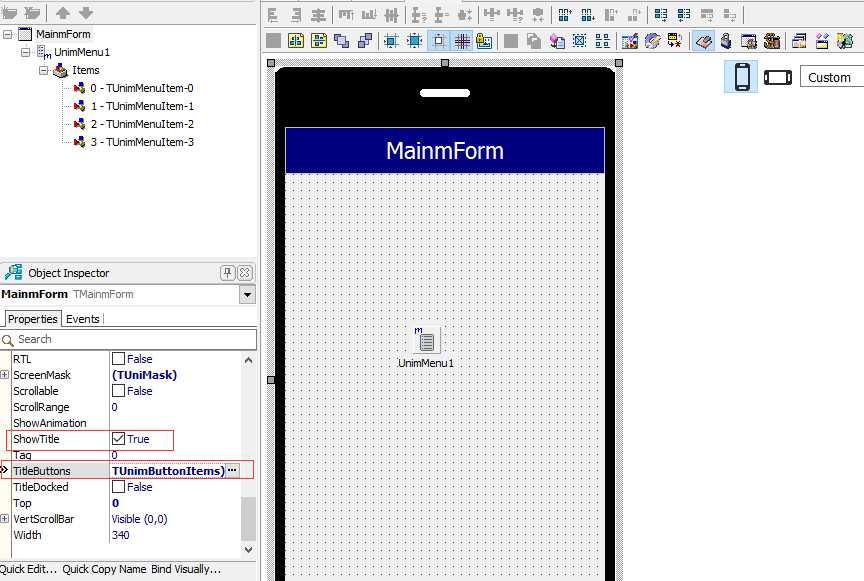The height and width of the screenshot is (581, 864).
Task: Click the Quick Copy Name link
Action: (104, 569)
